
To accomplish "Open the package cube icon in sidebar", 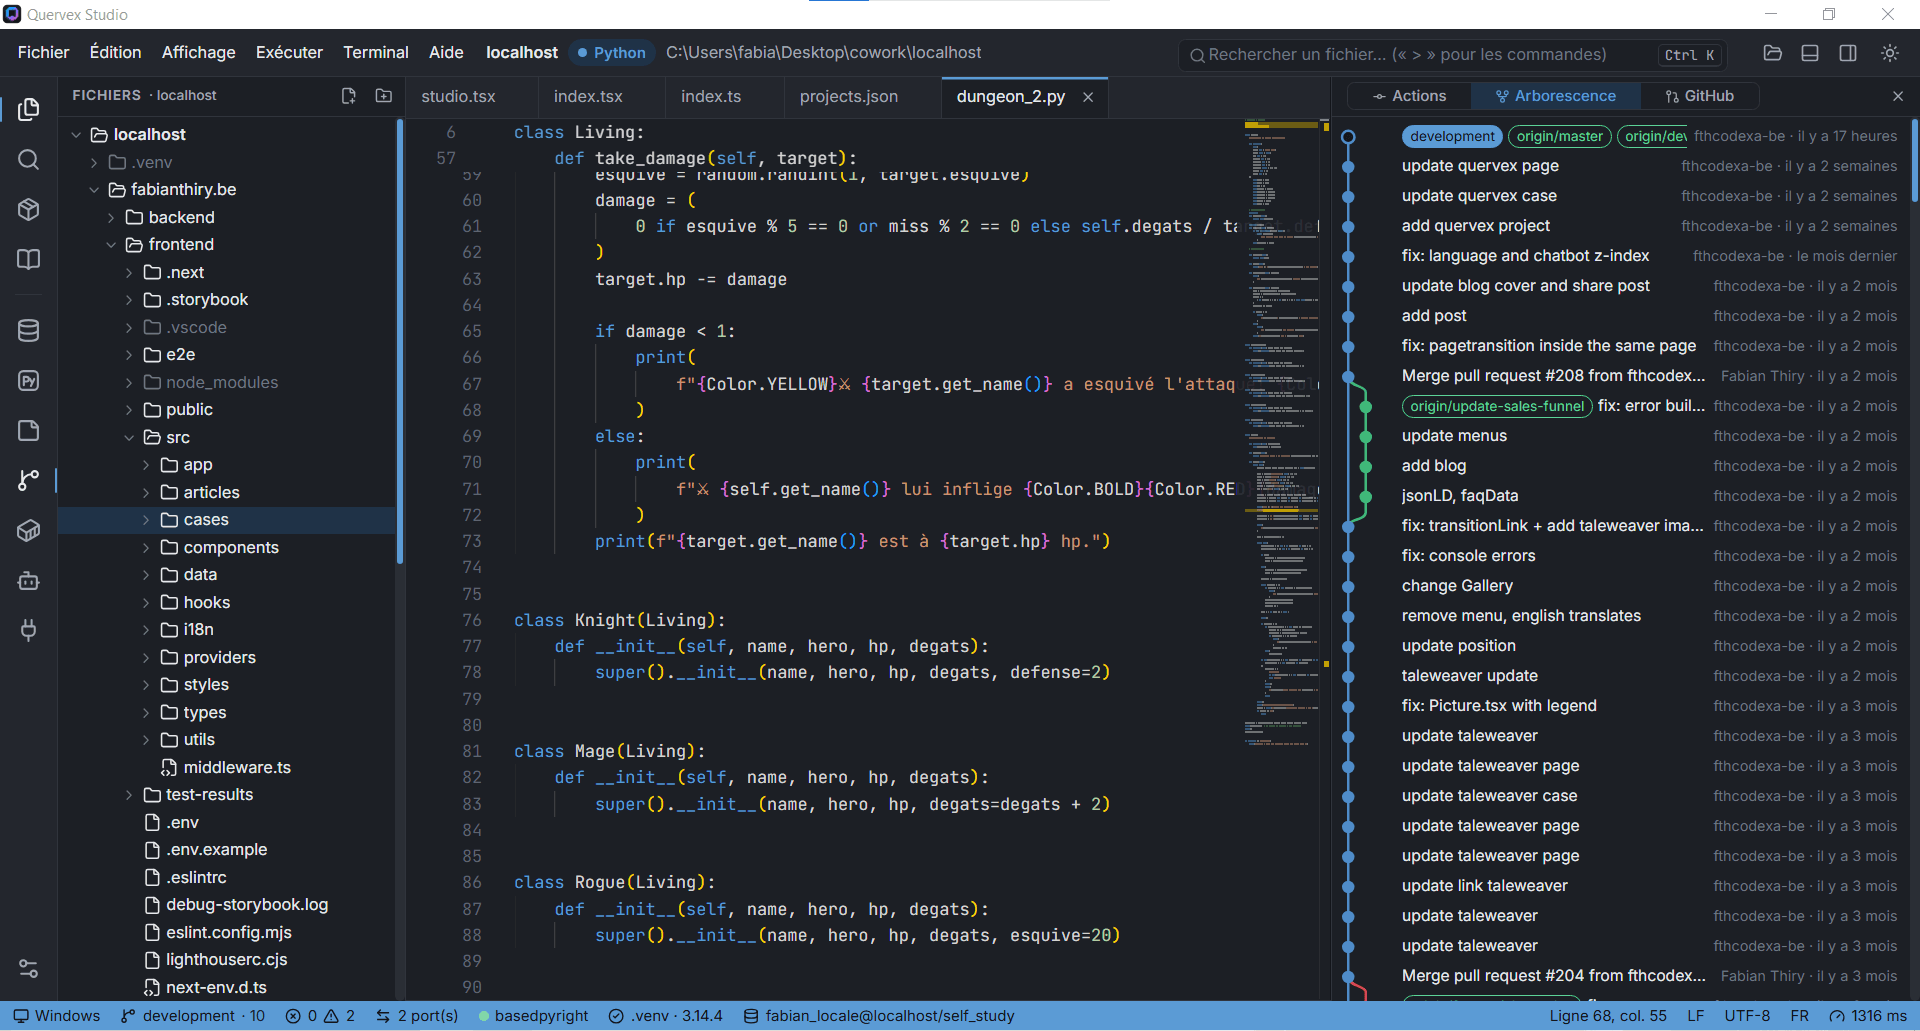I will point(29,210).
